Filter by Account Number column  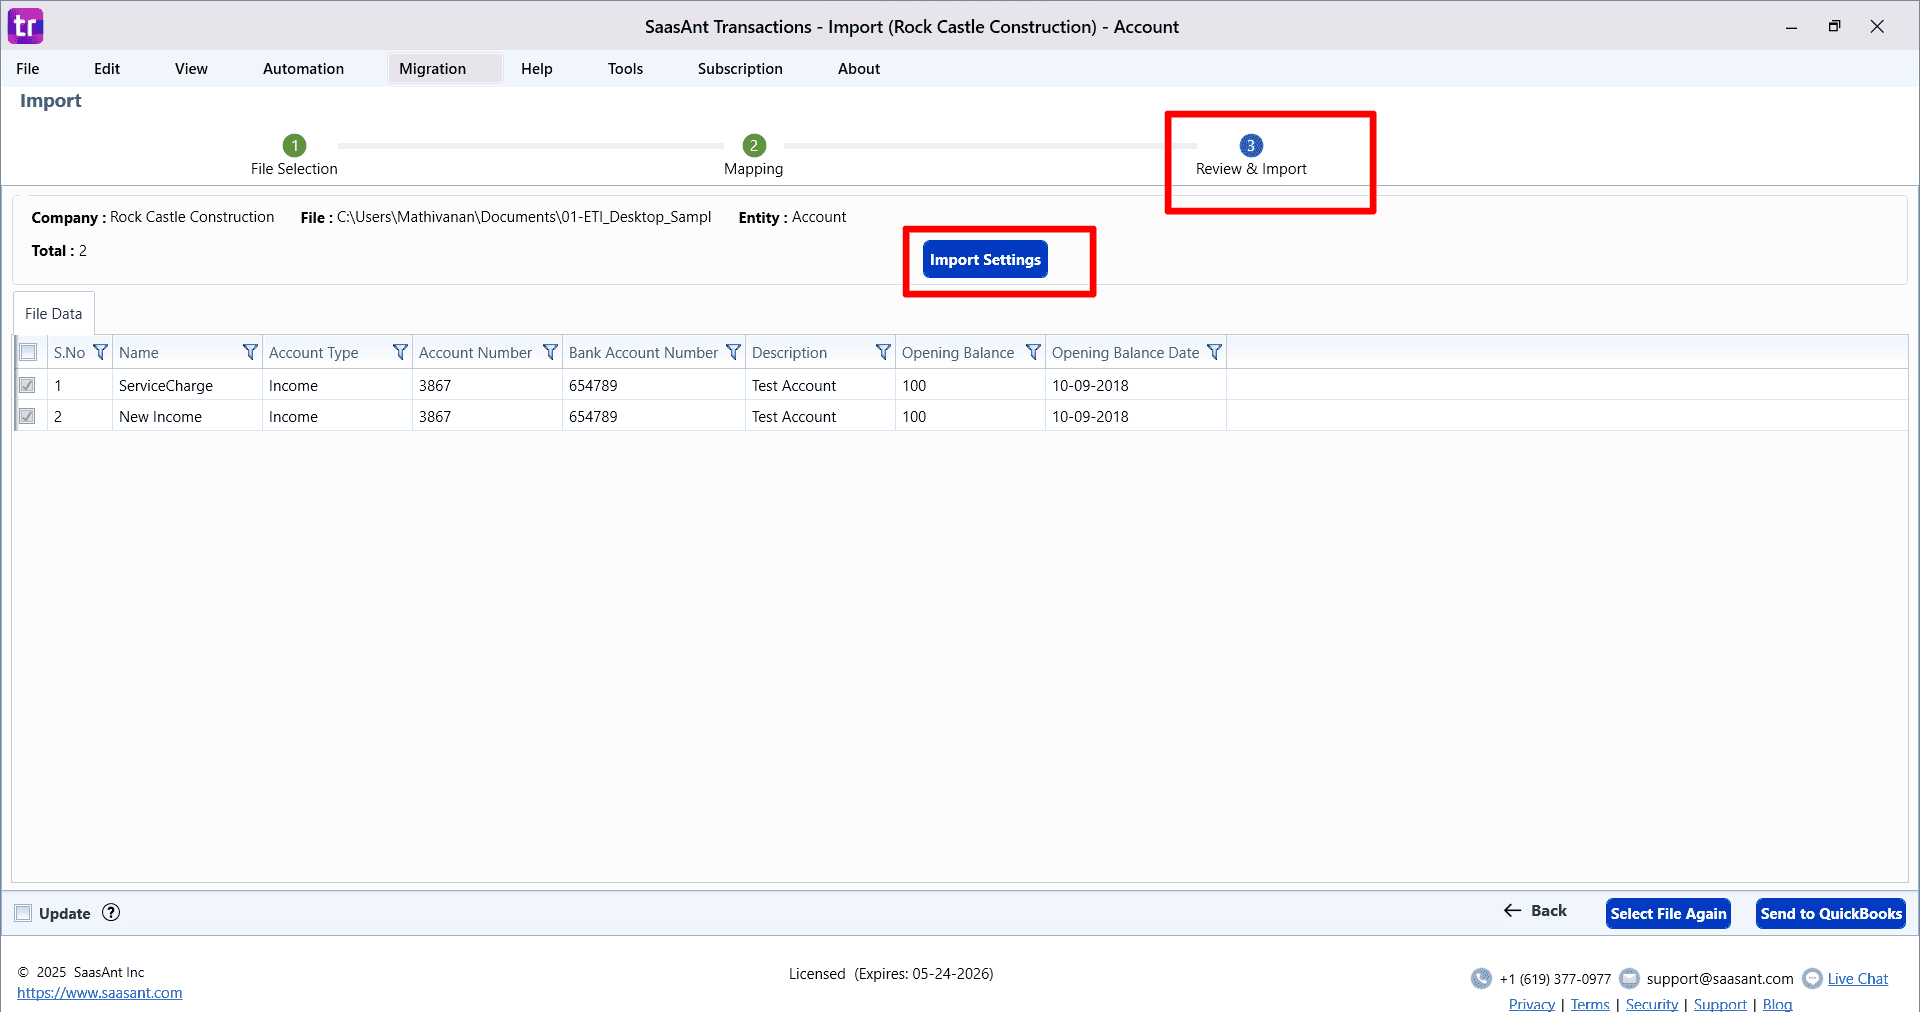pyautogui.click(x=550, y=352)
